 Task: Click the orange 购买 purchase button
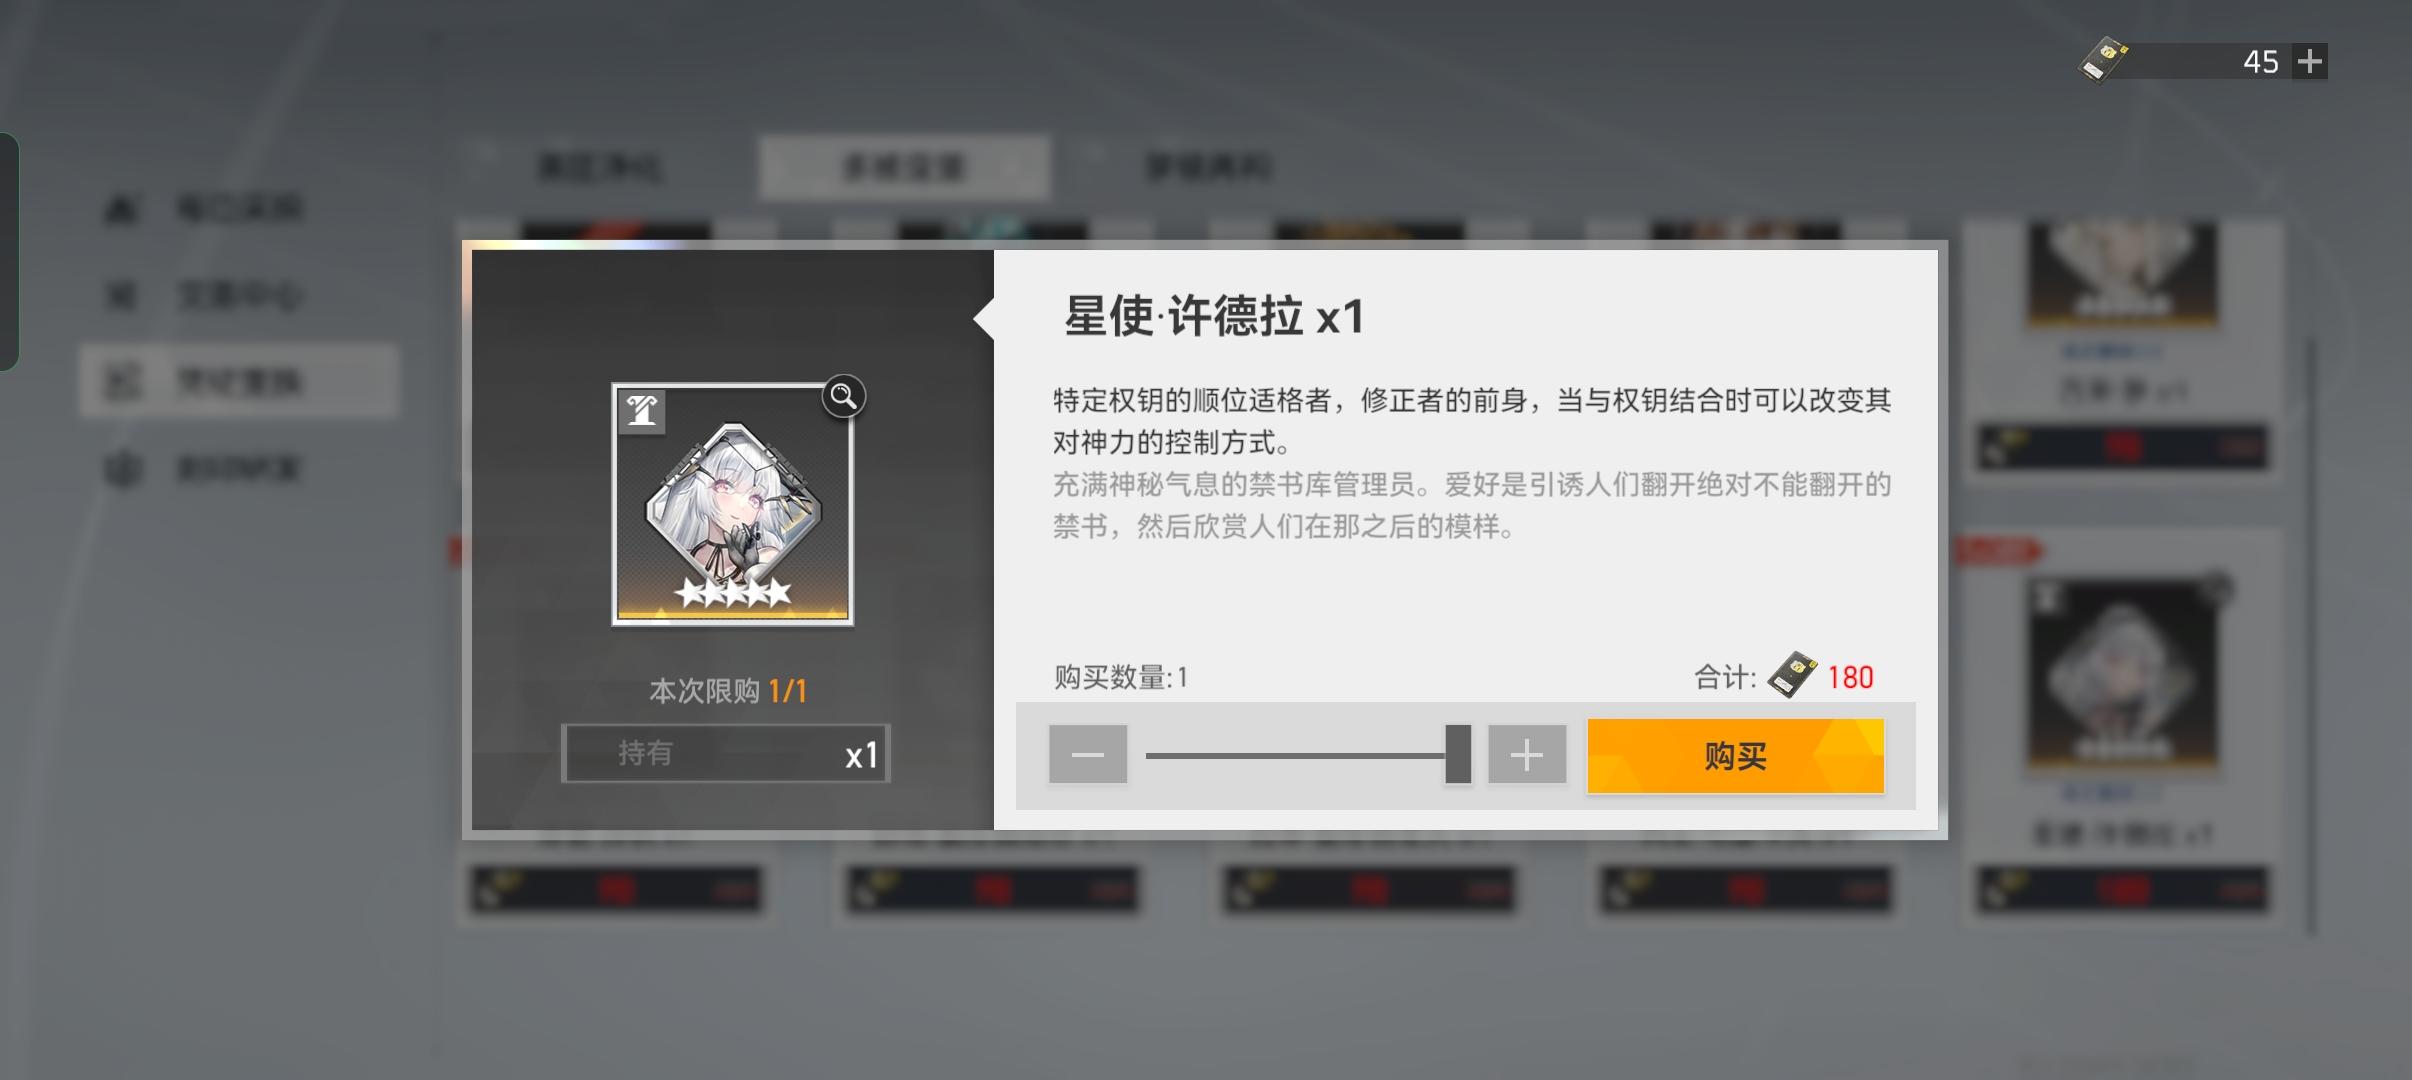point(1735,755)
